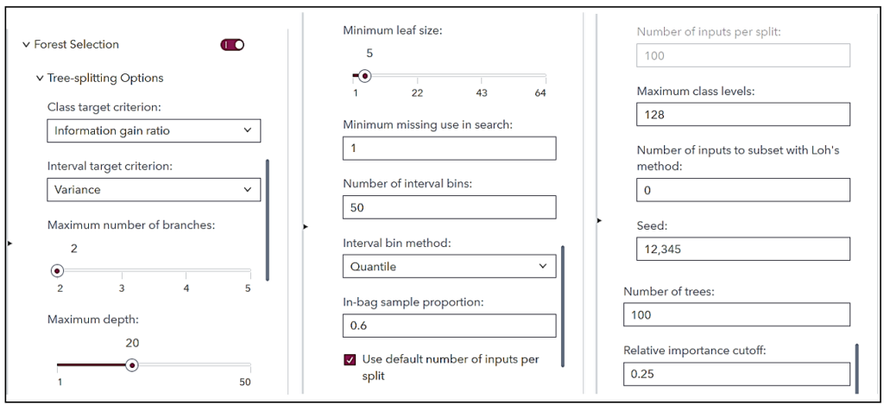Open the Interval bin method dropdown

click(x=448, y=267)
